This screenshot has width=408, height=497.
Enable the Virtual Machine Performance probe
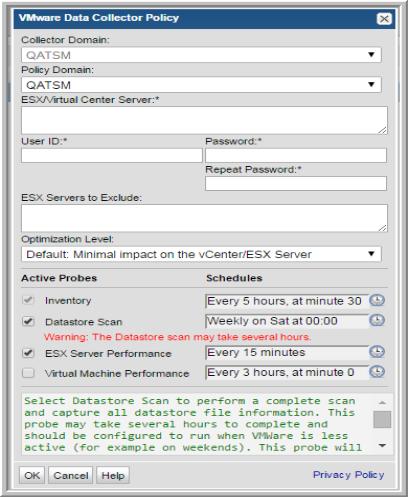click(x=28, y=373)
